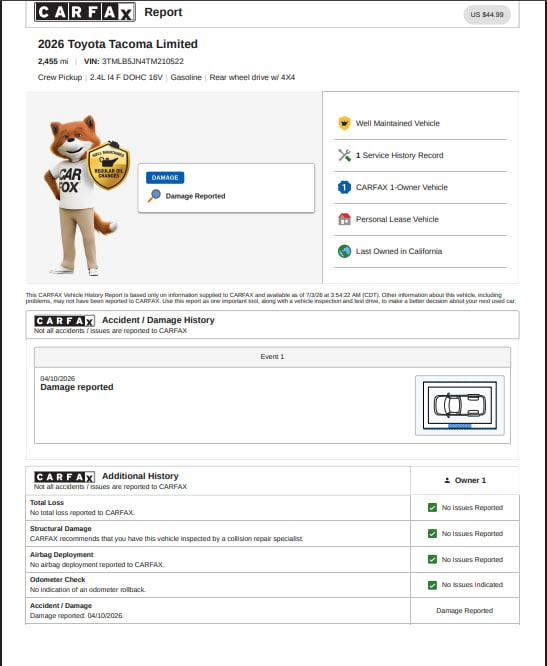Click the 'Gasoline' fuel type text
547x666 pixels.
(x=186, y=77)
